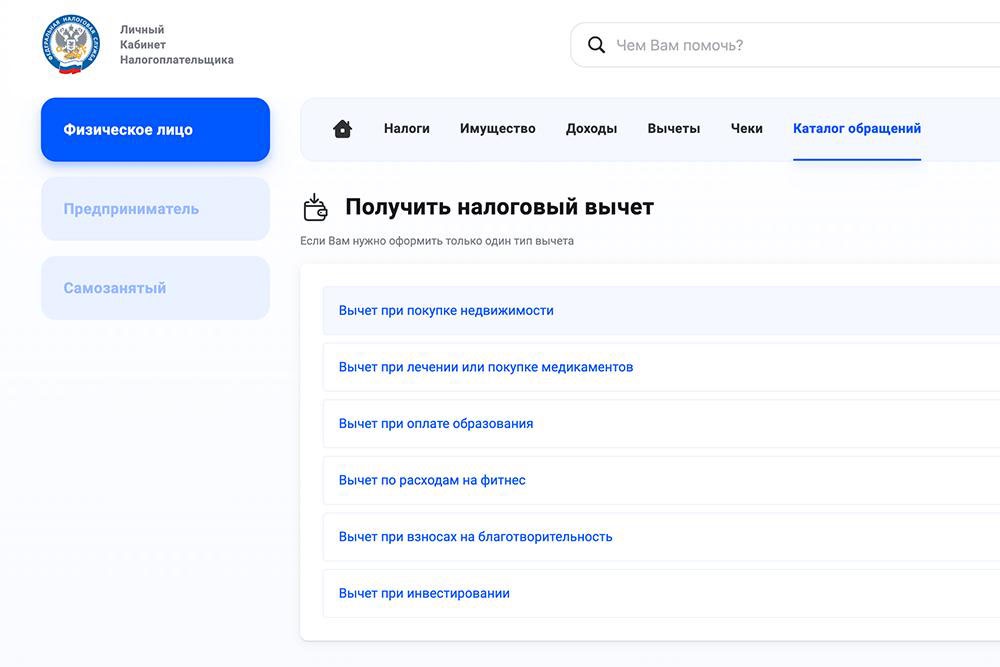The height and width of the screenshot is (667, 1000).
Task: Select the Вычеты tab
Action: pos(673,128)
